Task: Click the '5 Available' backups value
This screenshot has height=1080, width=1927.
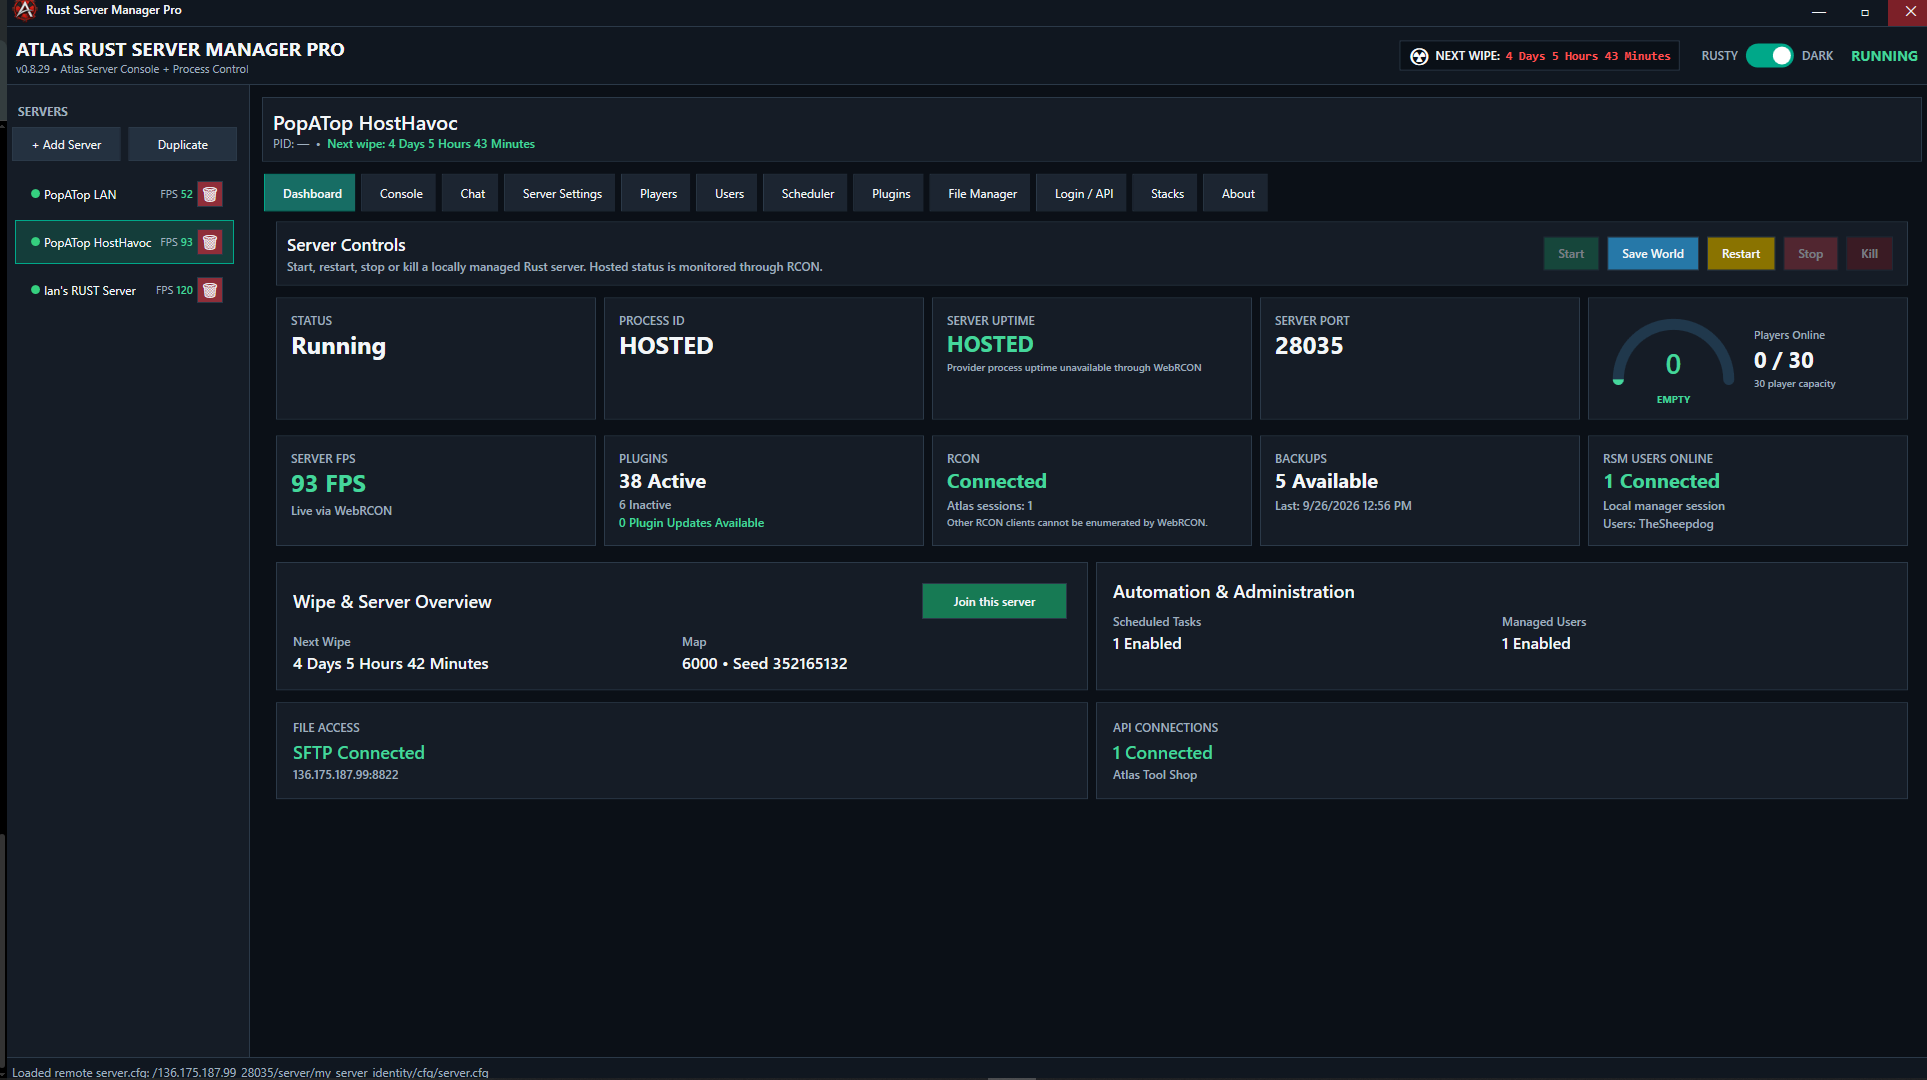Action: tap(1326, 481)
